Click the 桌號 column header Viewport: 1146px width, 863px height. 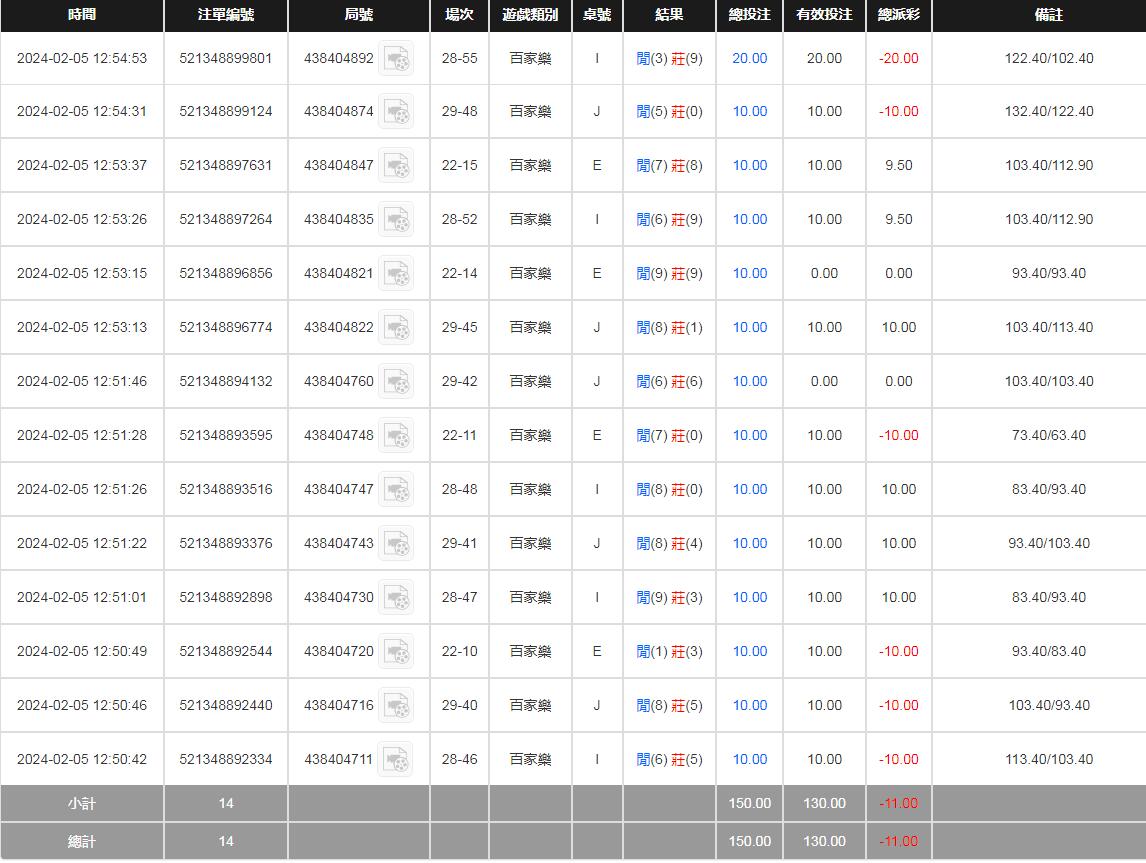tap(597, 15)
